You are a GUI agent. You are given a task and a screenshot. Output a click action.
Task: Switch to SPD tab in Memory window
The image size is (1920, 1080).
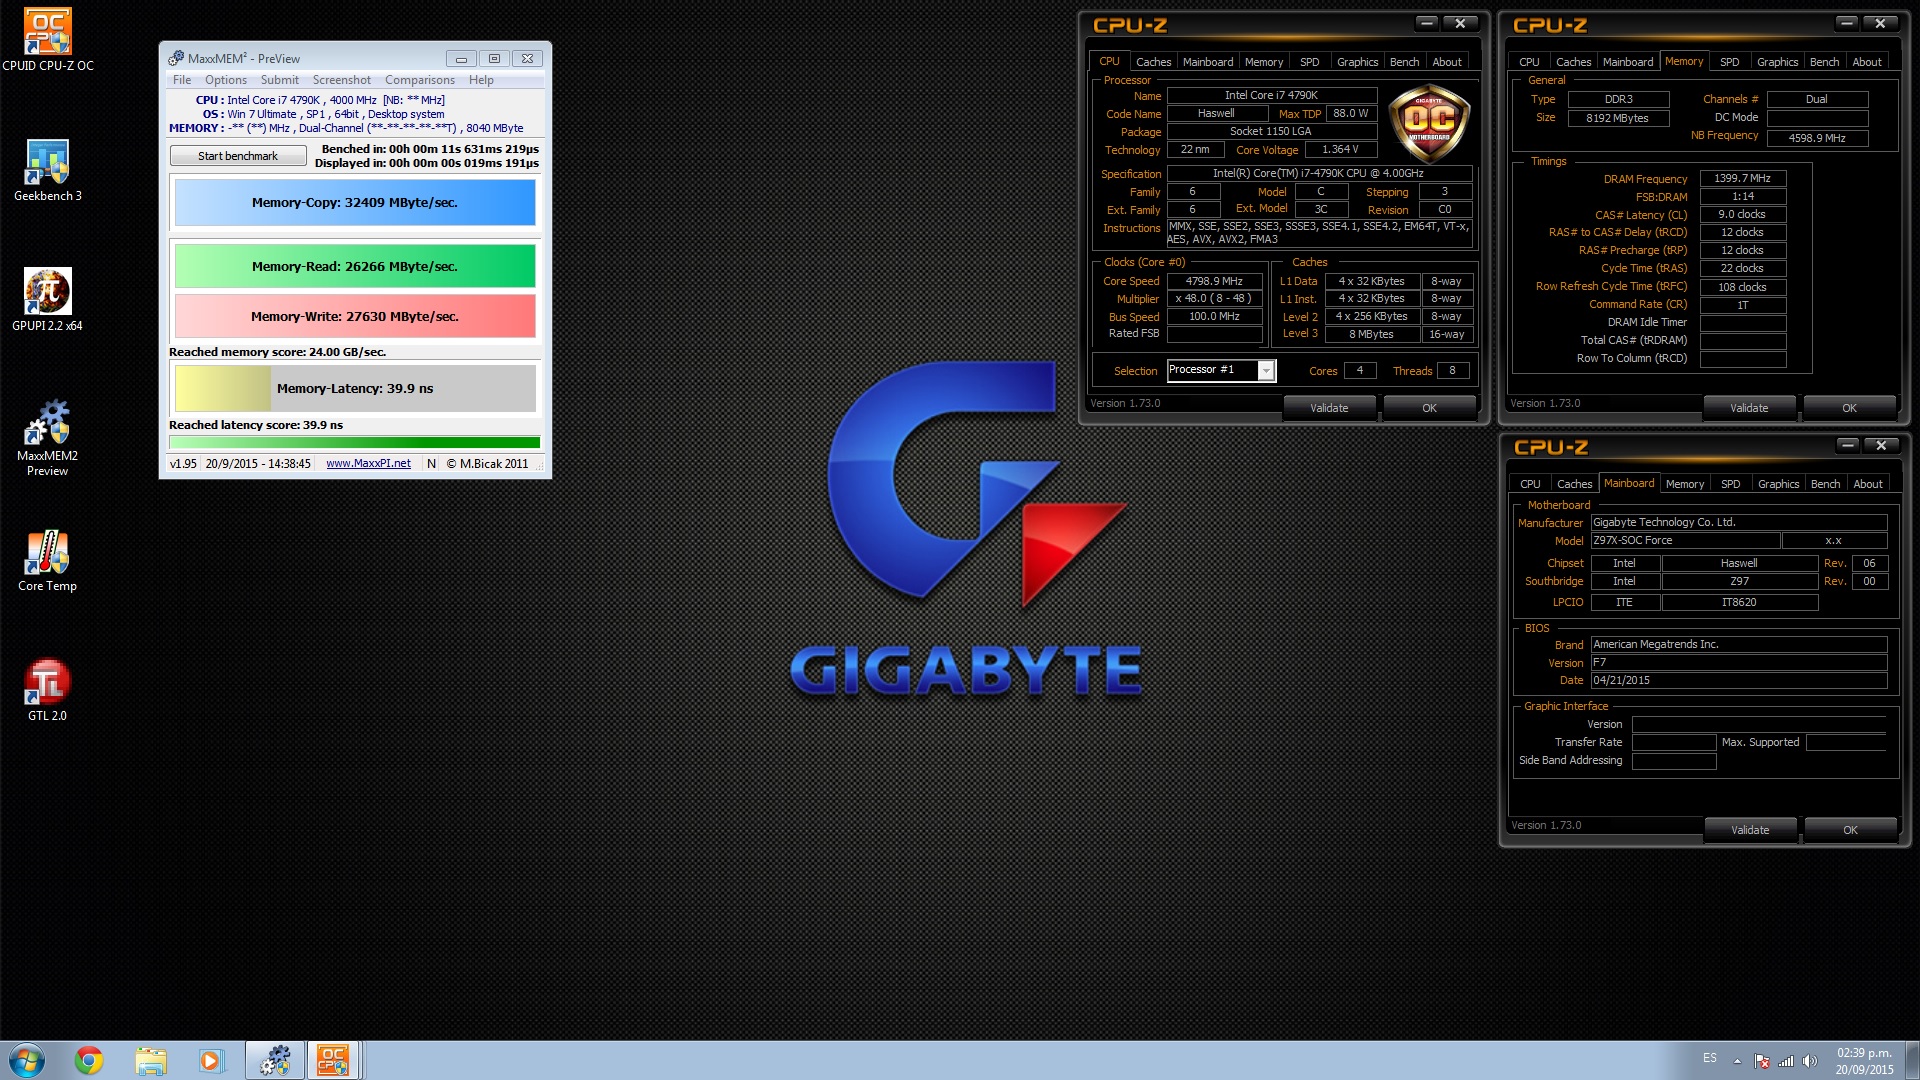[x=1729, y=62]
